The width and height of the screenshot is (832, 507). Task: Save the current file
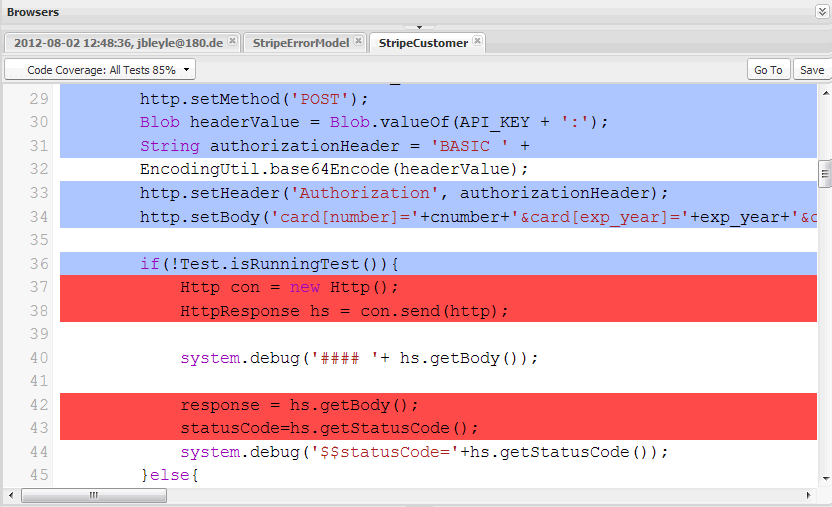[x=812, y=70]
